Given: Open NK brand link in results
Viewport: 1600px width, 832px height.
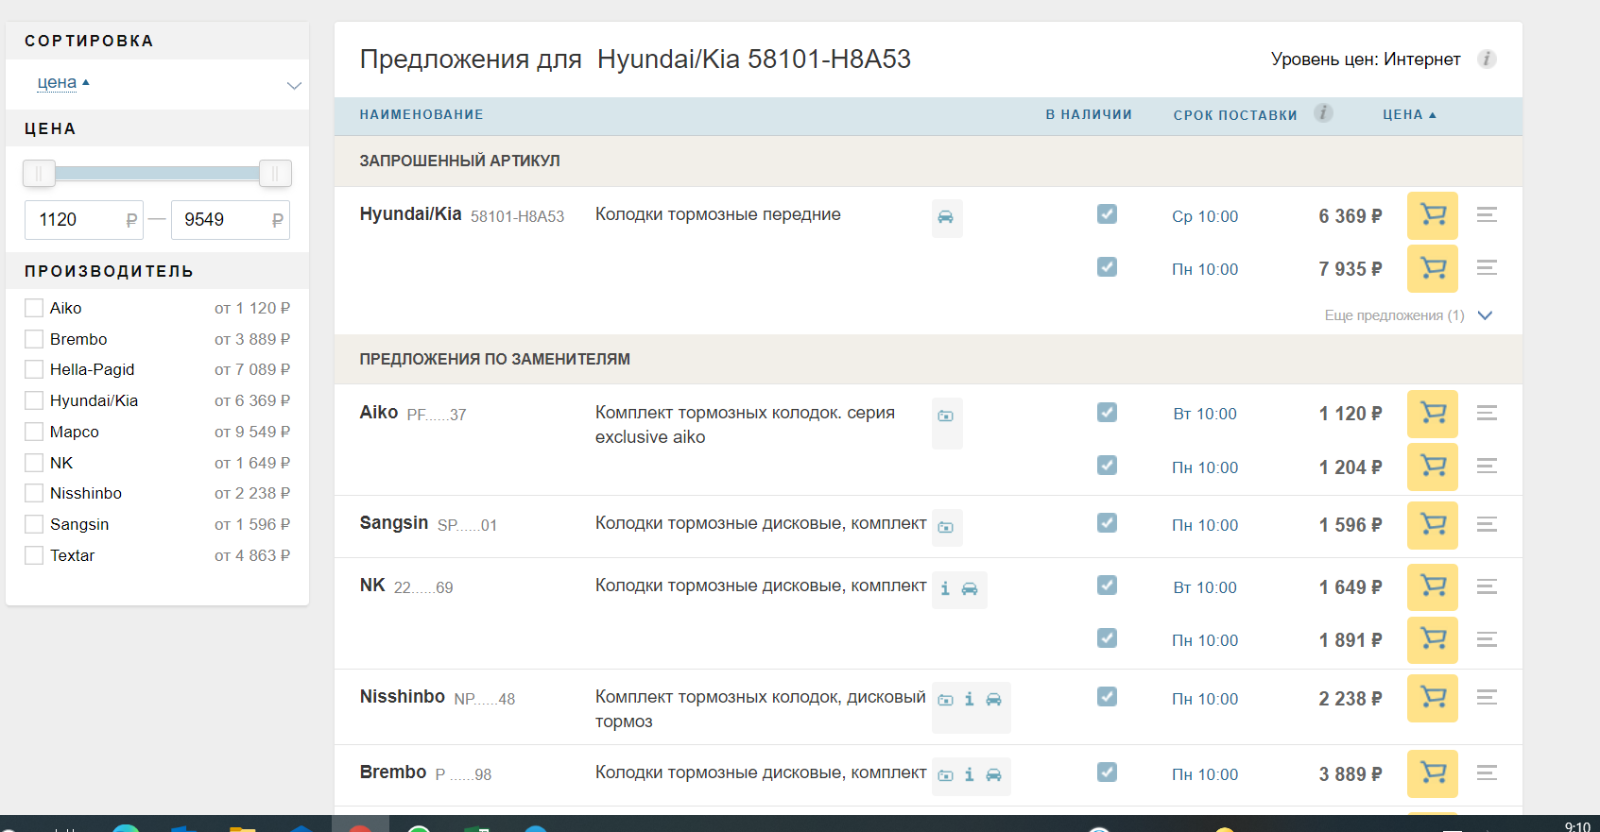Looking at the screenshot, I should (372, 585).
